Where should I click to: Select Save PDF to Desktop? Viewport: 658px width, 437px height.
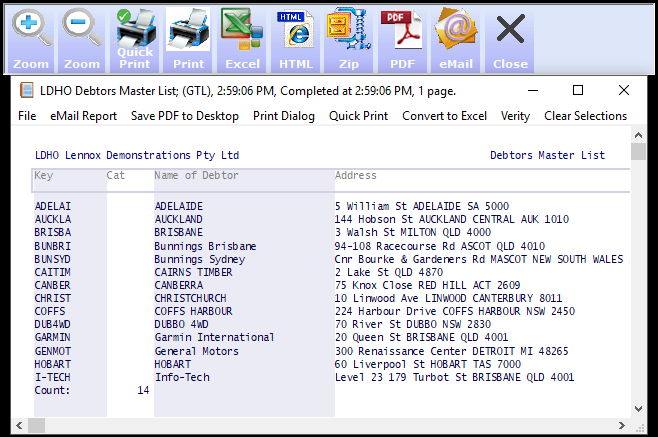185,116
